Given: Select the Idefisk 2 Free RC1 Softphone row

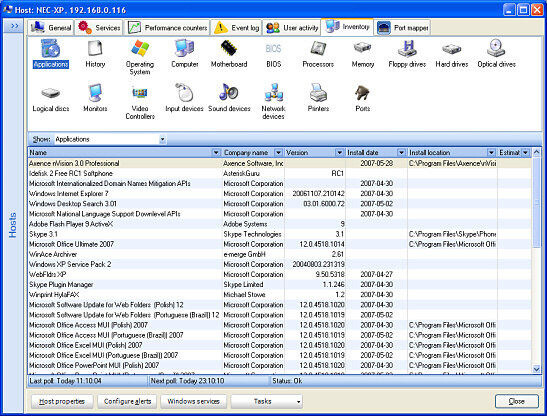Looking at the screenshot, I should tap(279, 173).
